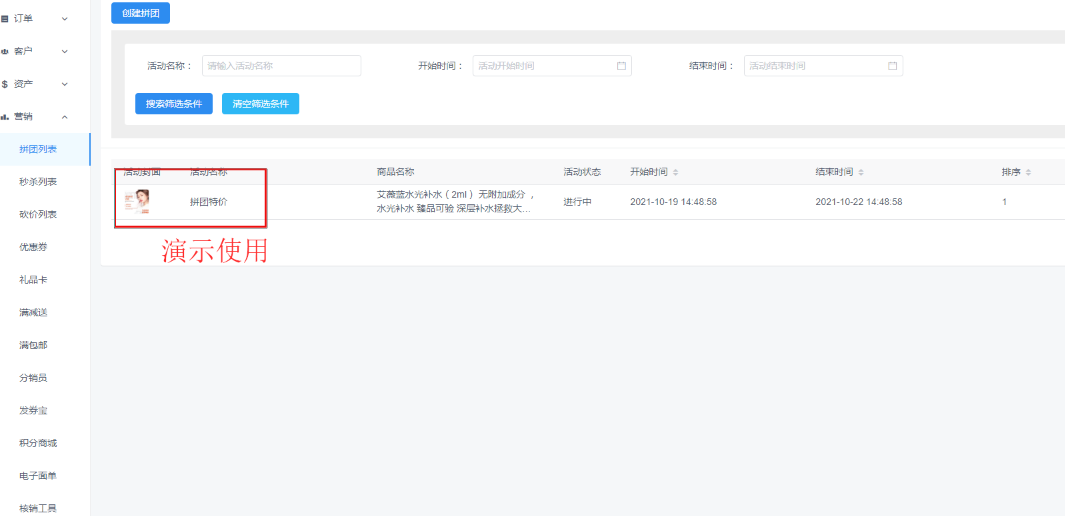Click the 搜索筛选条件 button
Viewport: 1065px width, 516px height.
[x=174, y=104]
